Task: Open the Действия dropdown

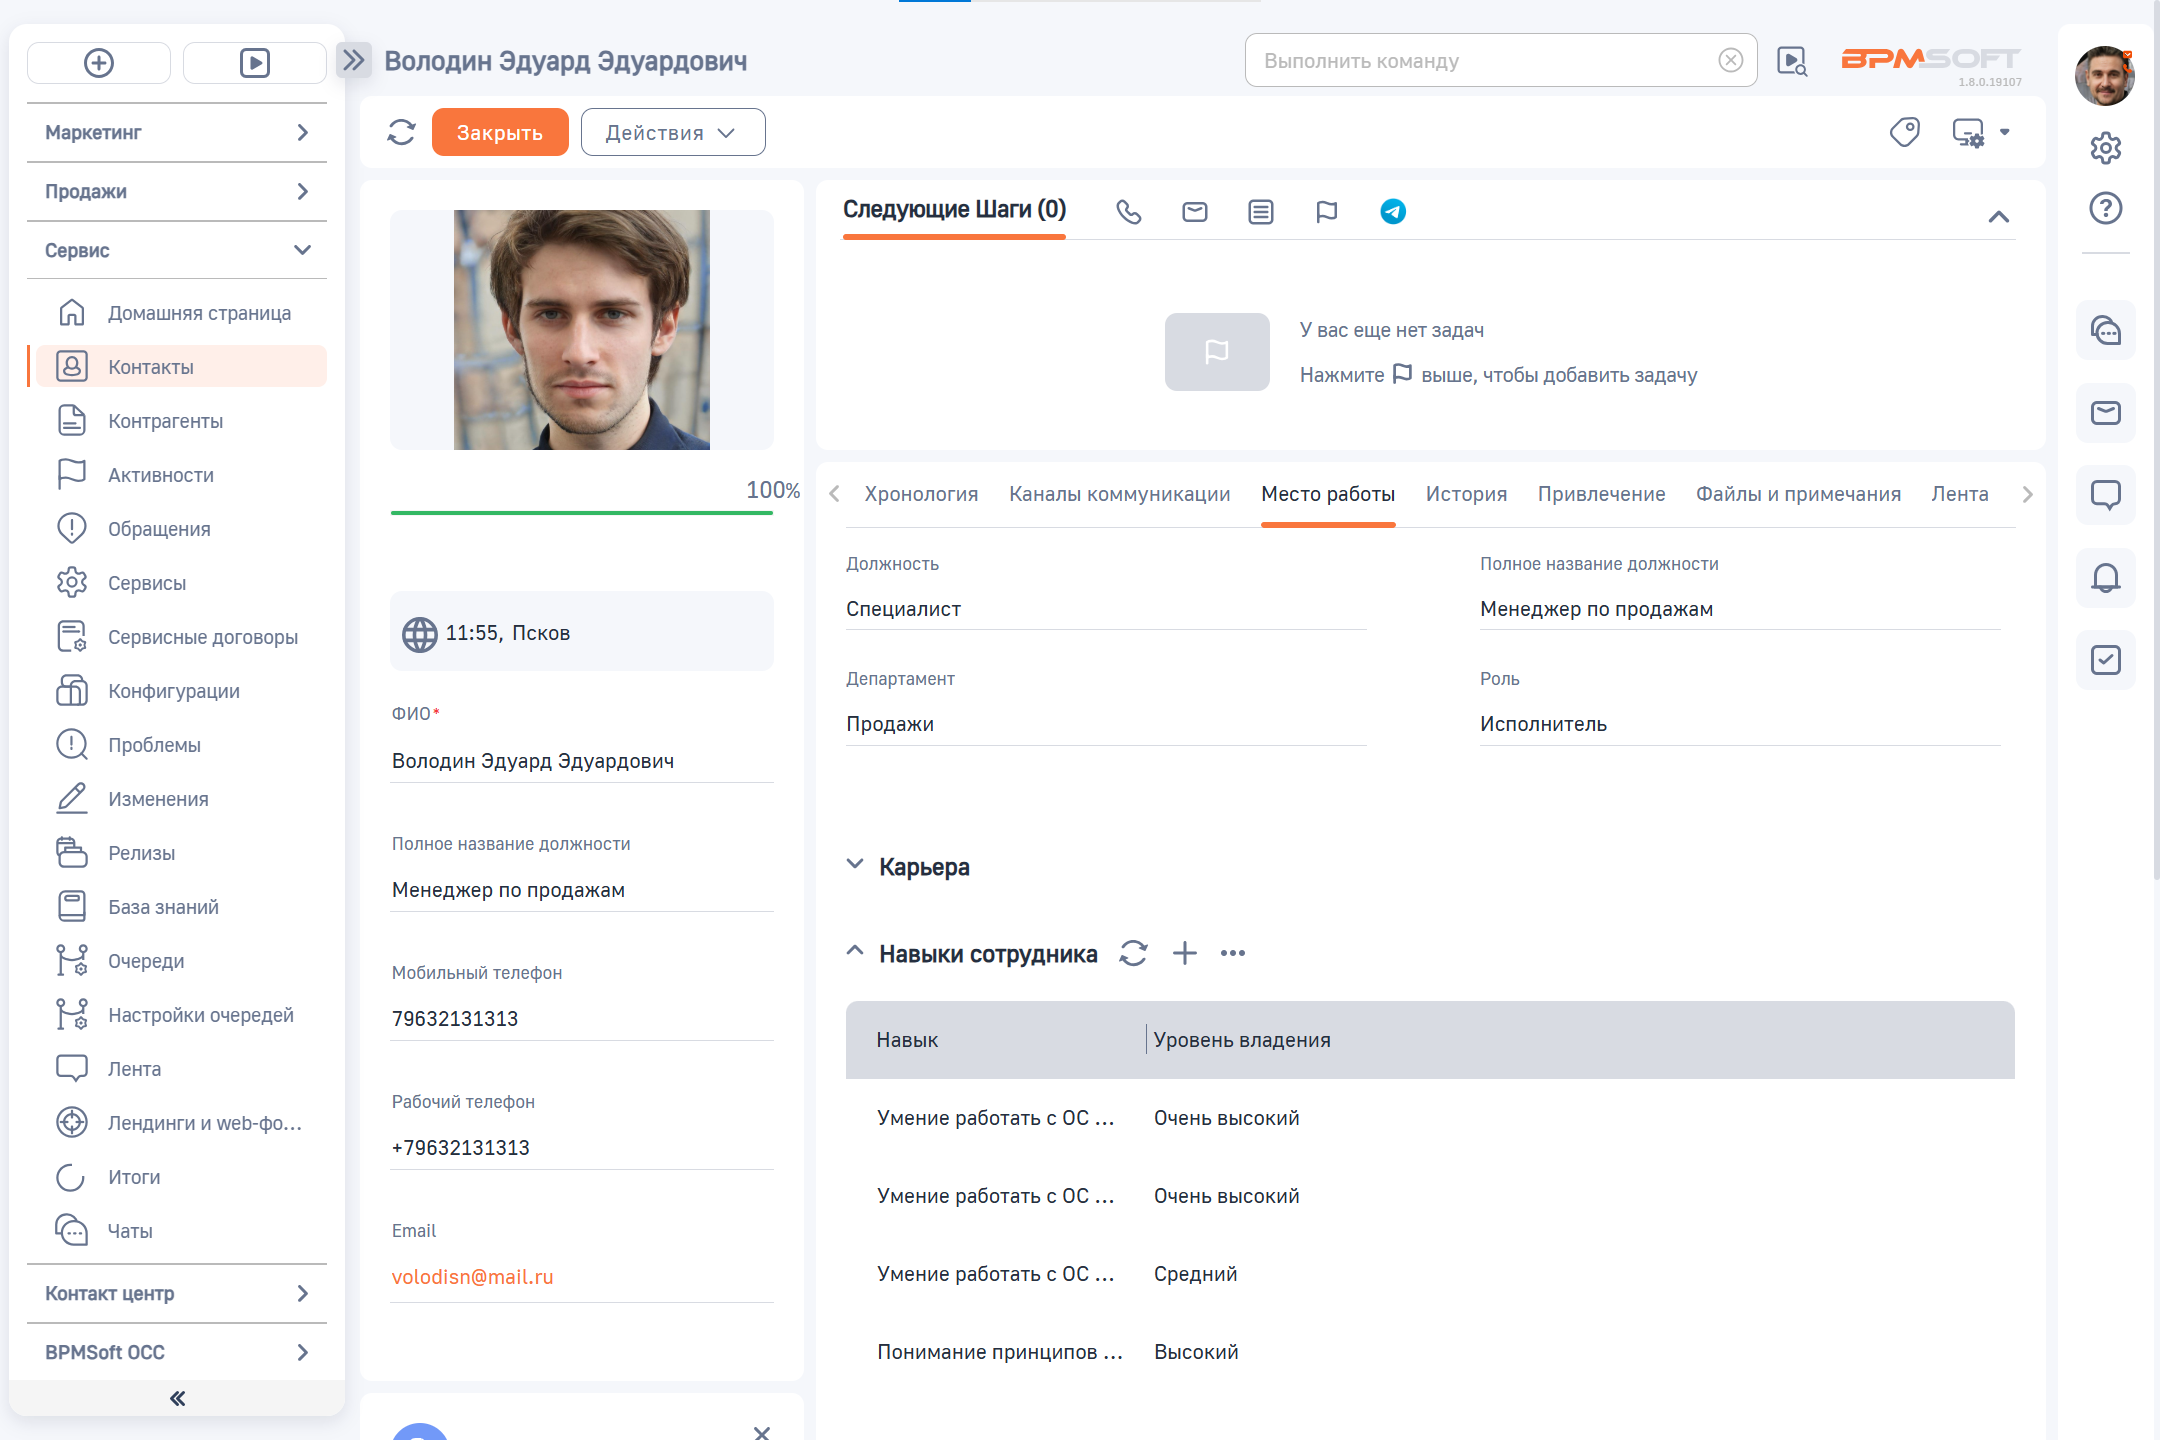Action: [x=672, y=132]
